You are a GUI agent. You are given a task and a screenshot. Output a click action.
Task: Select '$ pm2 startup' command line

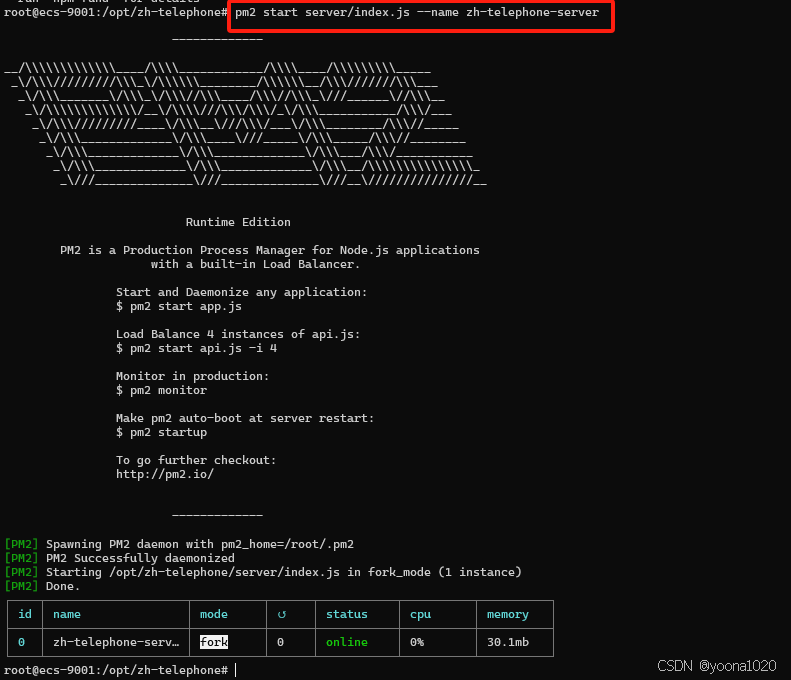(x=161, y=432)
